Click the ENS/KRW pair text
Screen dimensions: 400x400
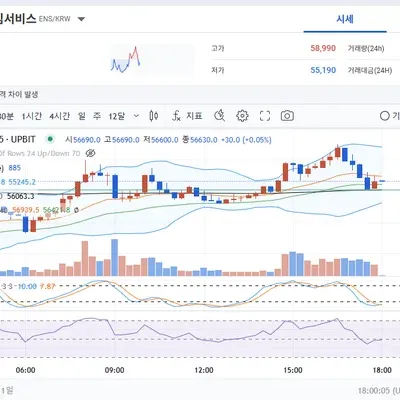tap(55, 19)
